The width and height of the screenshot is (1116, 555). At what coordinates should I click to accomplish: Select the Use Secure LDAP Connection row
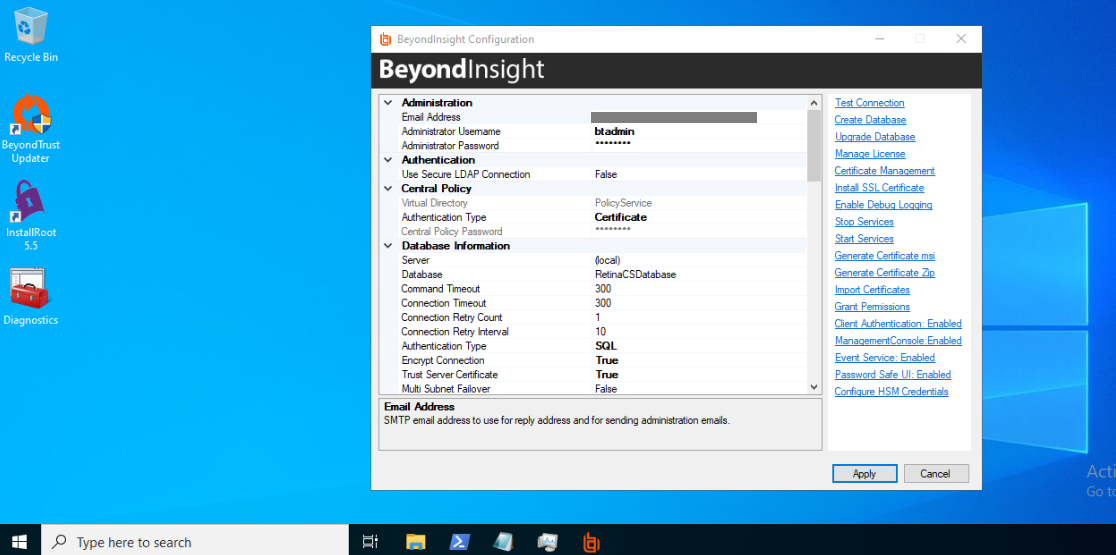[602, 174]
